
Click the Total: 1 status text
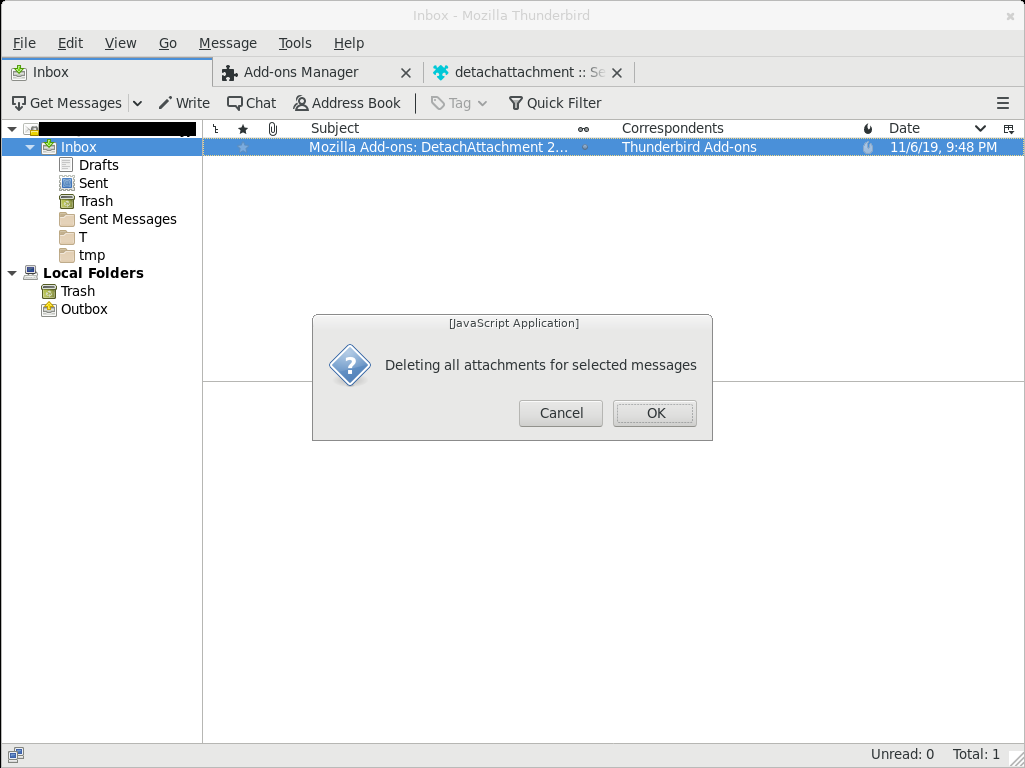click(975, 754)
